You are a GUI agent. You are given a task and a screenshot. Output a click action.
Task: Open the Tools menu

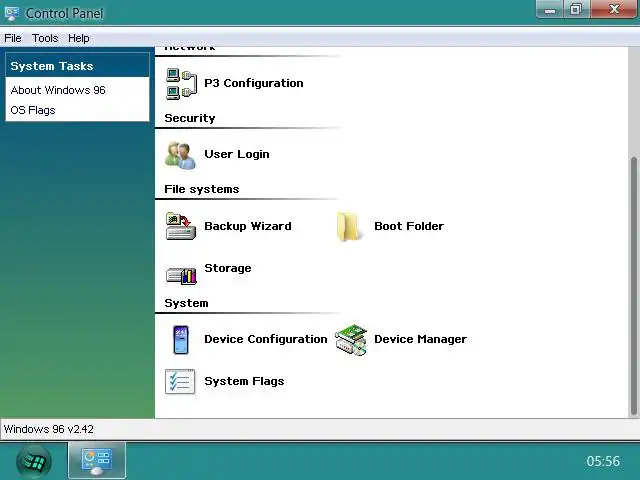pos(45,38)
